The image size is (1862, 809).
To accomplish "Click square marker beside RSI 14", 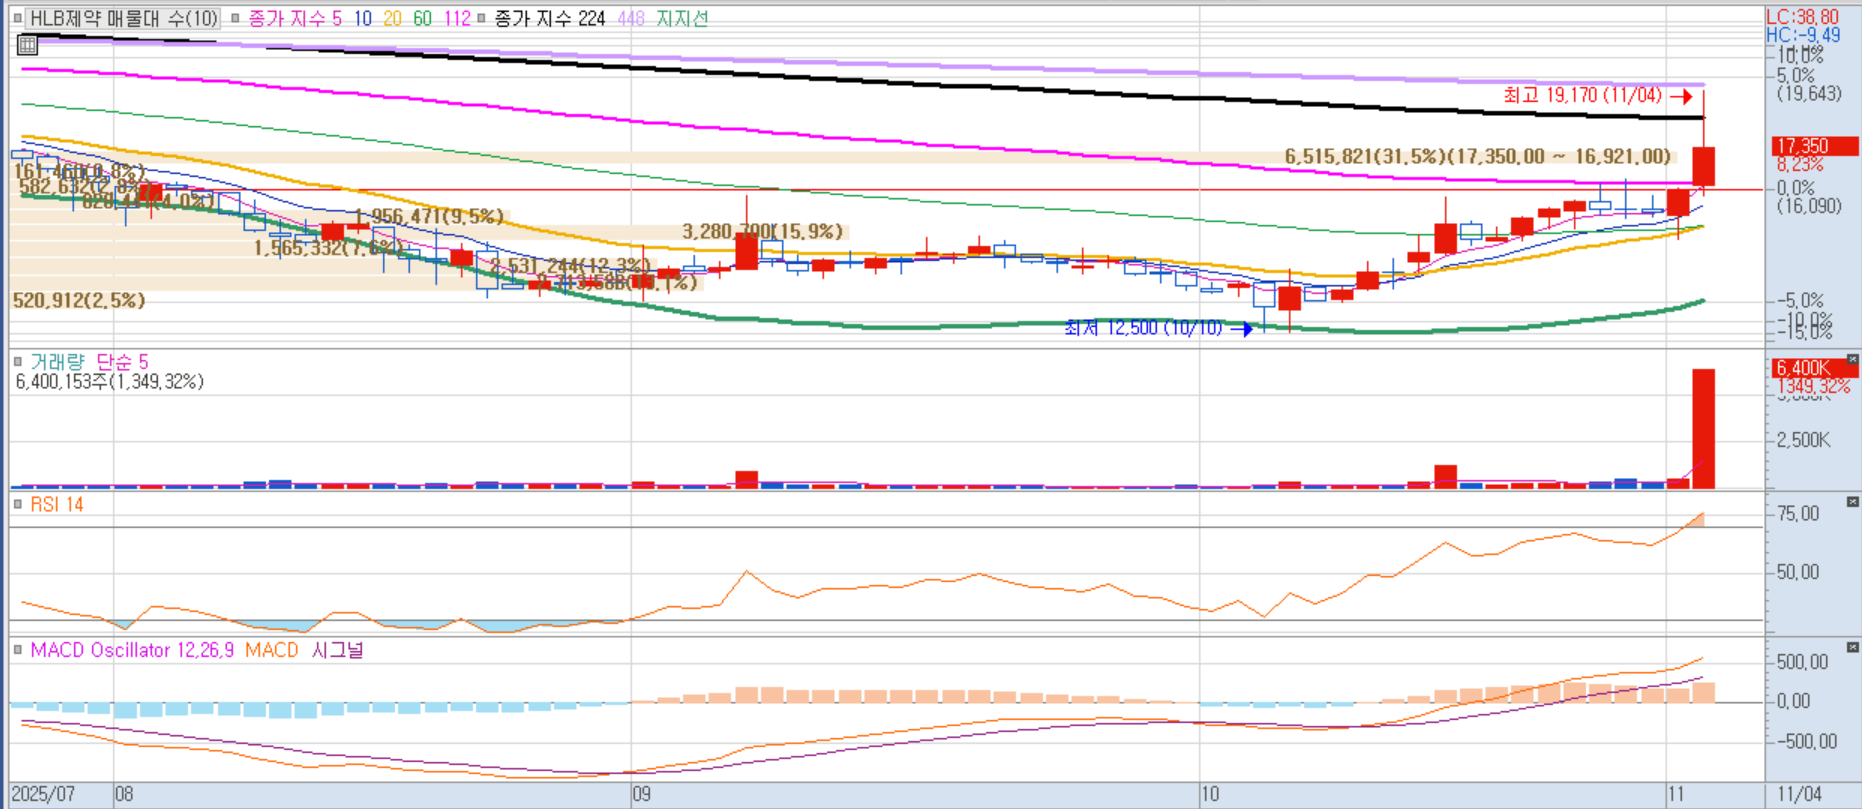I will [18, 504].
